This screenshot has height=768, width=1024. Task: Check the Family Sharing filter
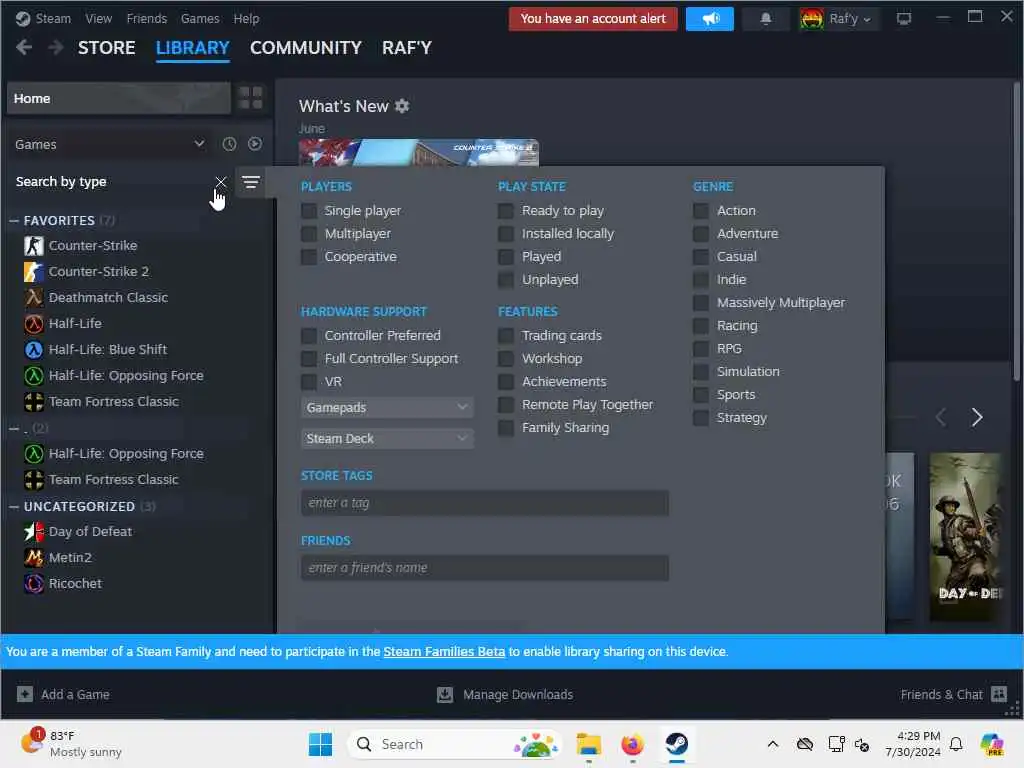pyautogui.click(x=505, y=428)
